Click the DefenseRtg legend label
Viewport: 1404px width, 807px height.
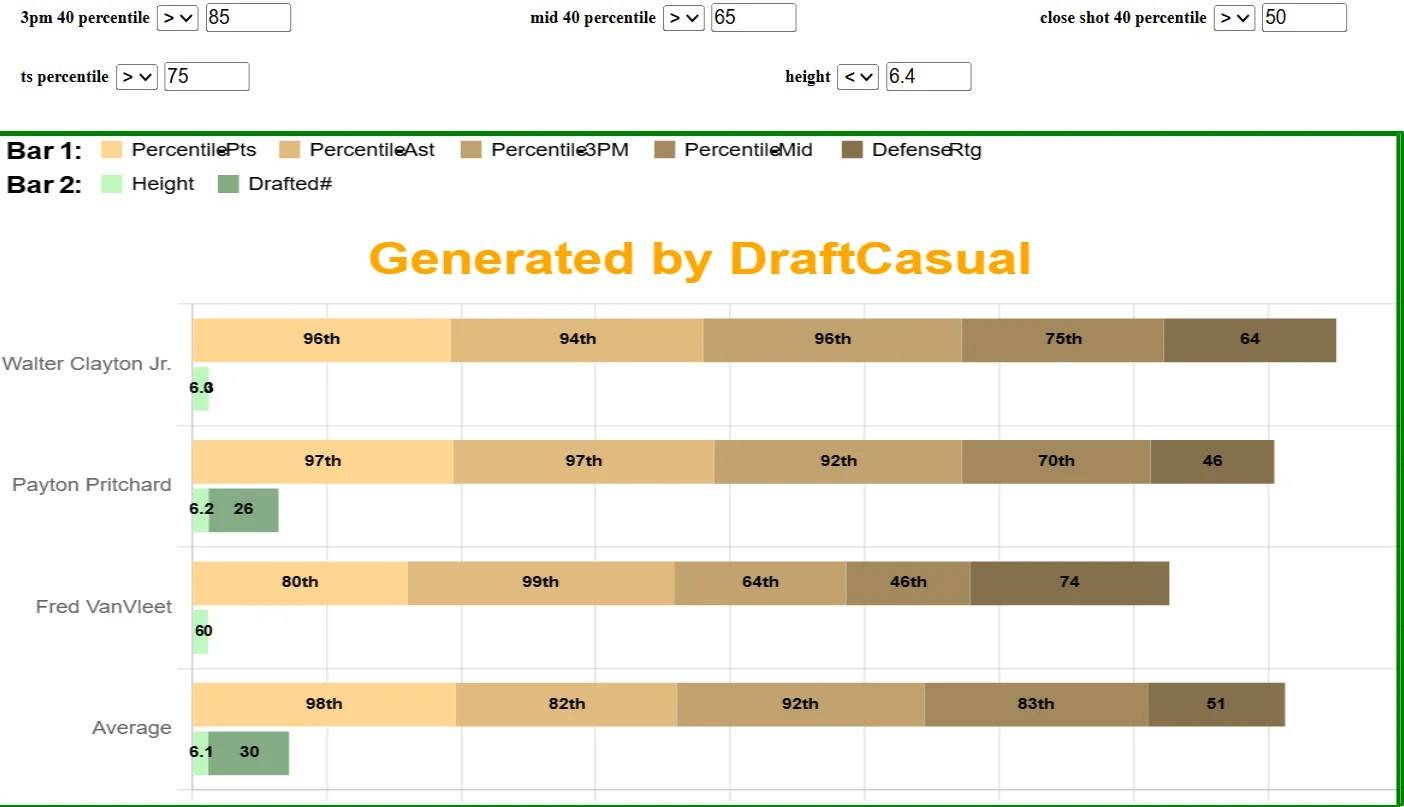(x=927, y=150)
